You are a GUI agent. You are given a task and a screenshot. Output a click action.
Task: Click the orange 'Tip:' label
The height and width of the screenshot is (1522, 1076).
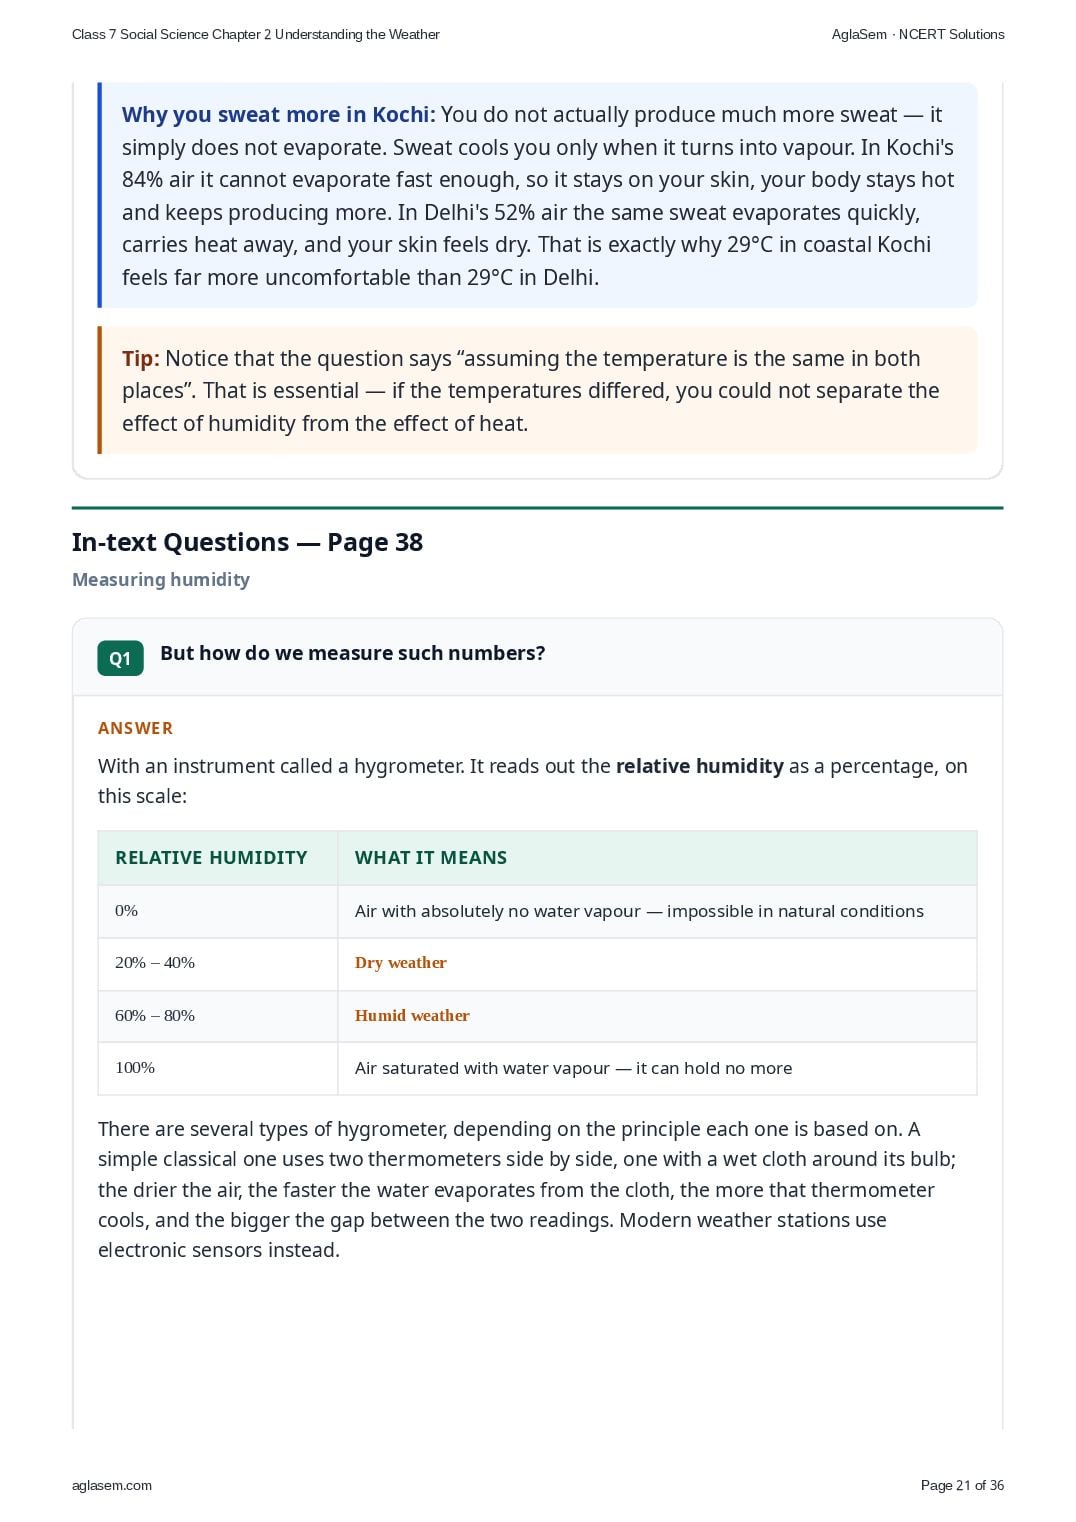pyautogui.click(x=141, y=358)
